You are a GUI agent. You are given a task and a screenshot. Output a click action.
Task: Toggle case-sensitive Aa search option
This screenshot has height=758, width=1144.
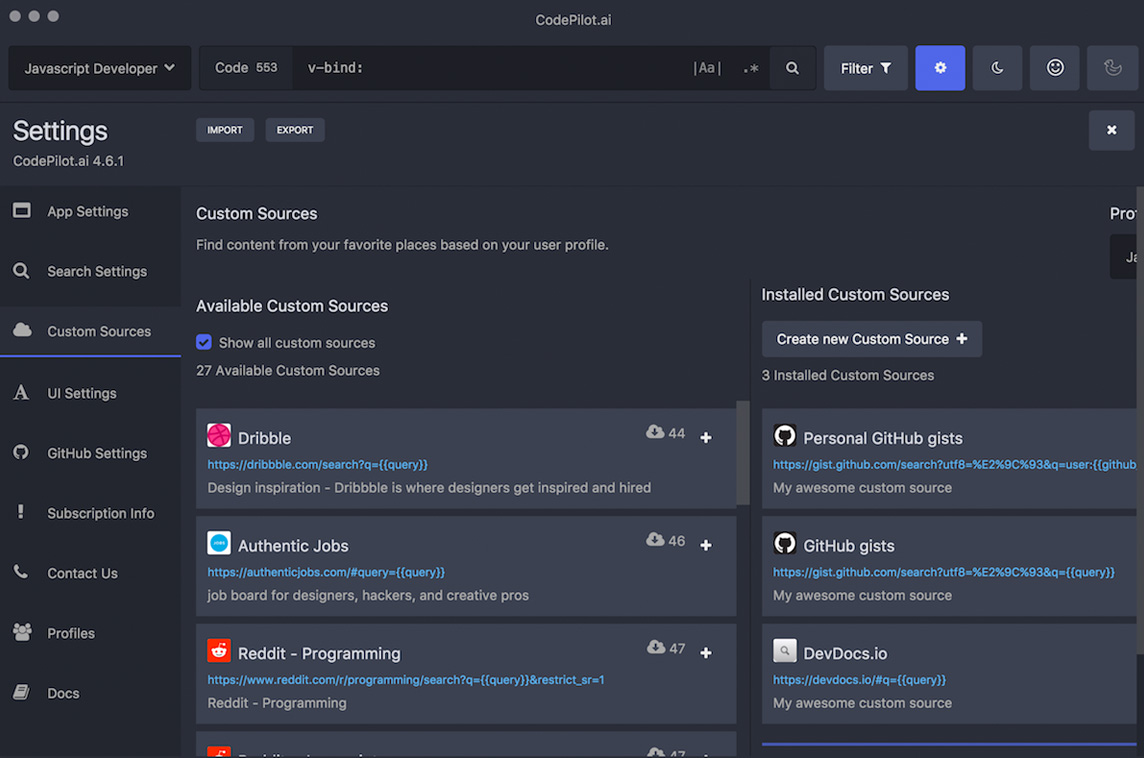[x=706, y=68]
